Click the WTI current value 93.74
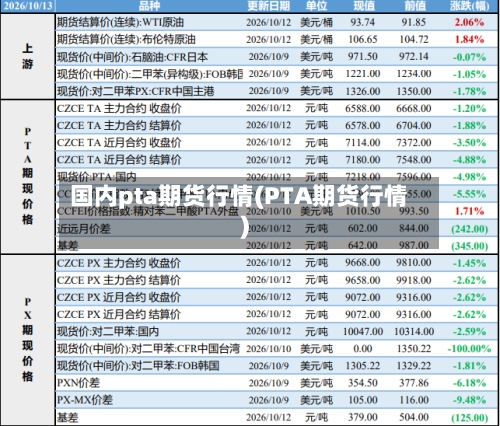This screenshot has width=500, height=426. click(363, 22)
